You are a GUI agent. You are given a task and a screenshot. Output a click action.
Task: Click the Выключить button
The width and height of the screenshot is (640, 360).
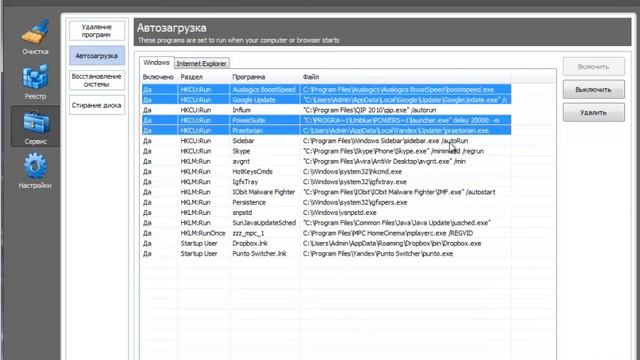click(x=593, y=89)
